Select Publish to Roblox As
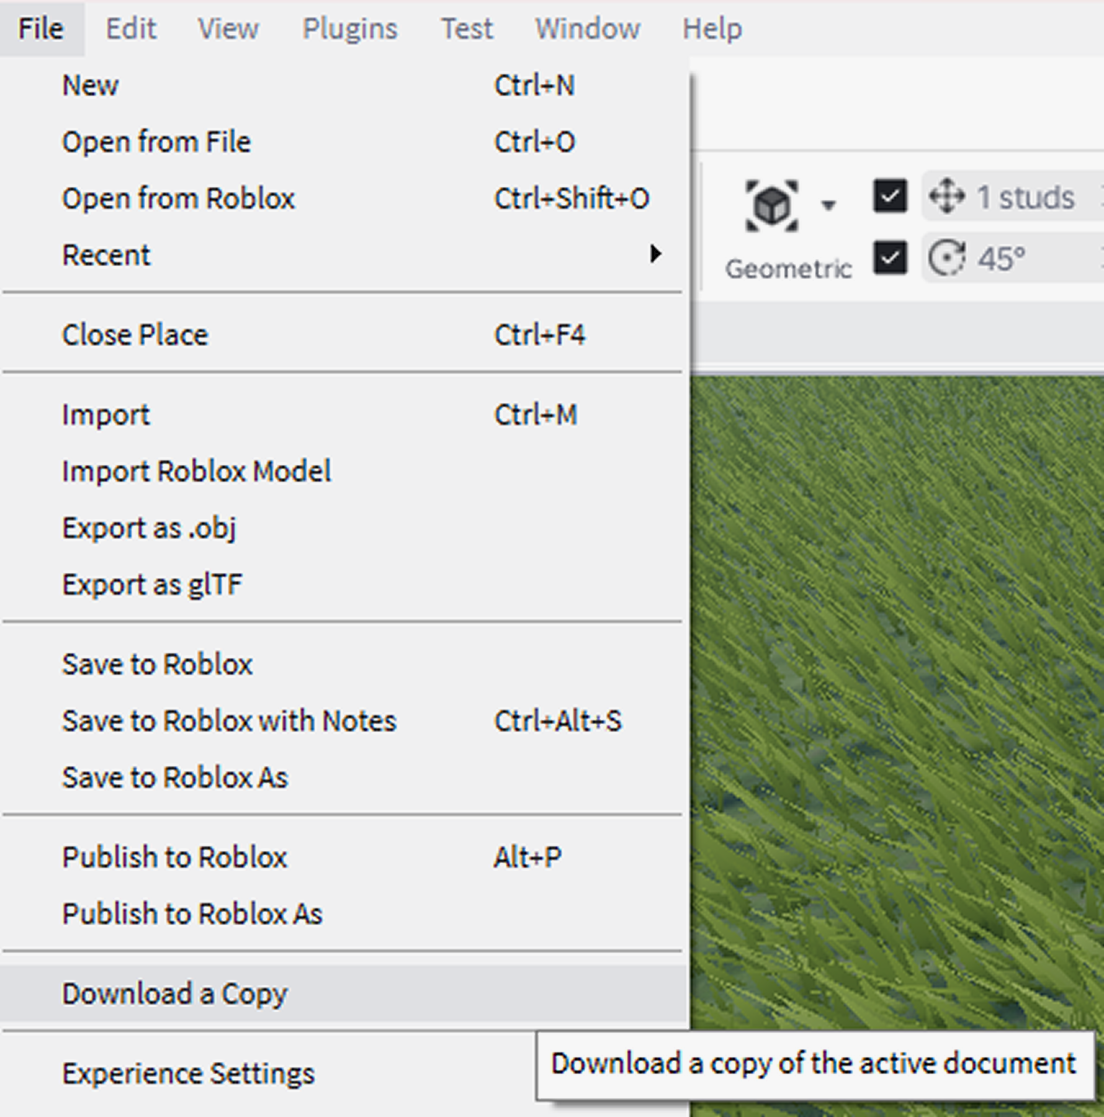The width and height of the screenshot is (1104, 1117). [x=343, y=913]
